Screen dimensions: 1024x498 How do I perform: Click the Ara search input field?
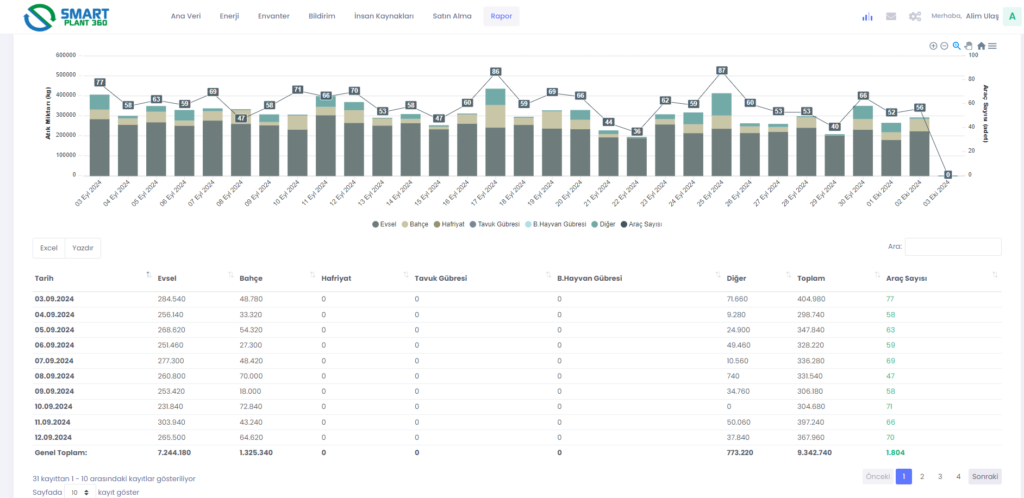click(952, 246)
